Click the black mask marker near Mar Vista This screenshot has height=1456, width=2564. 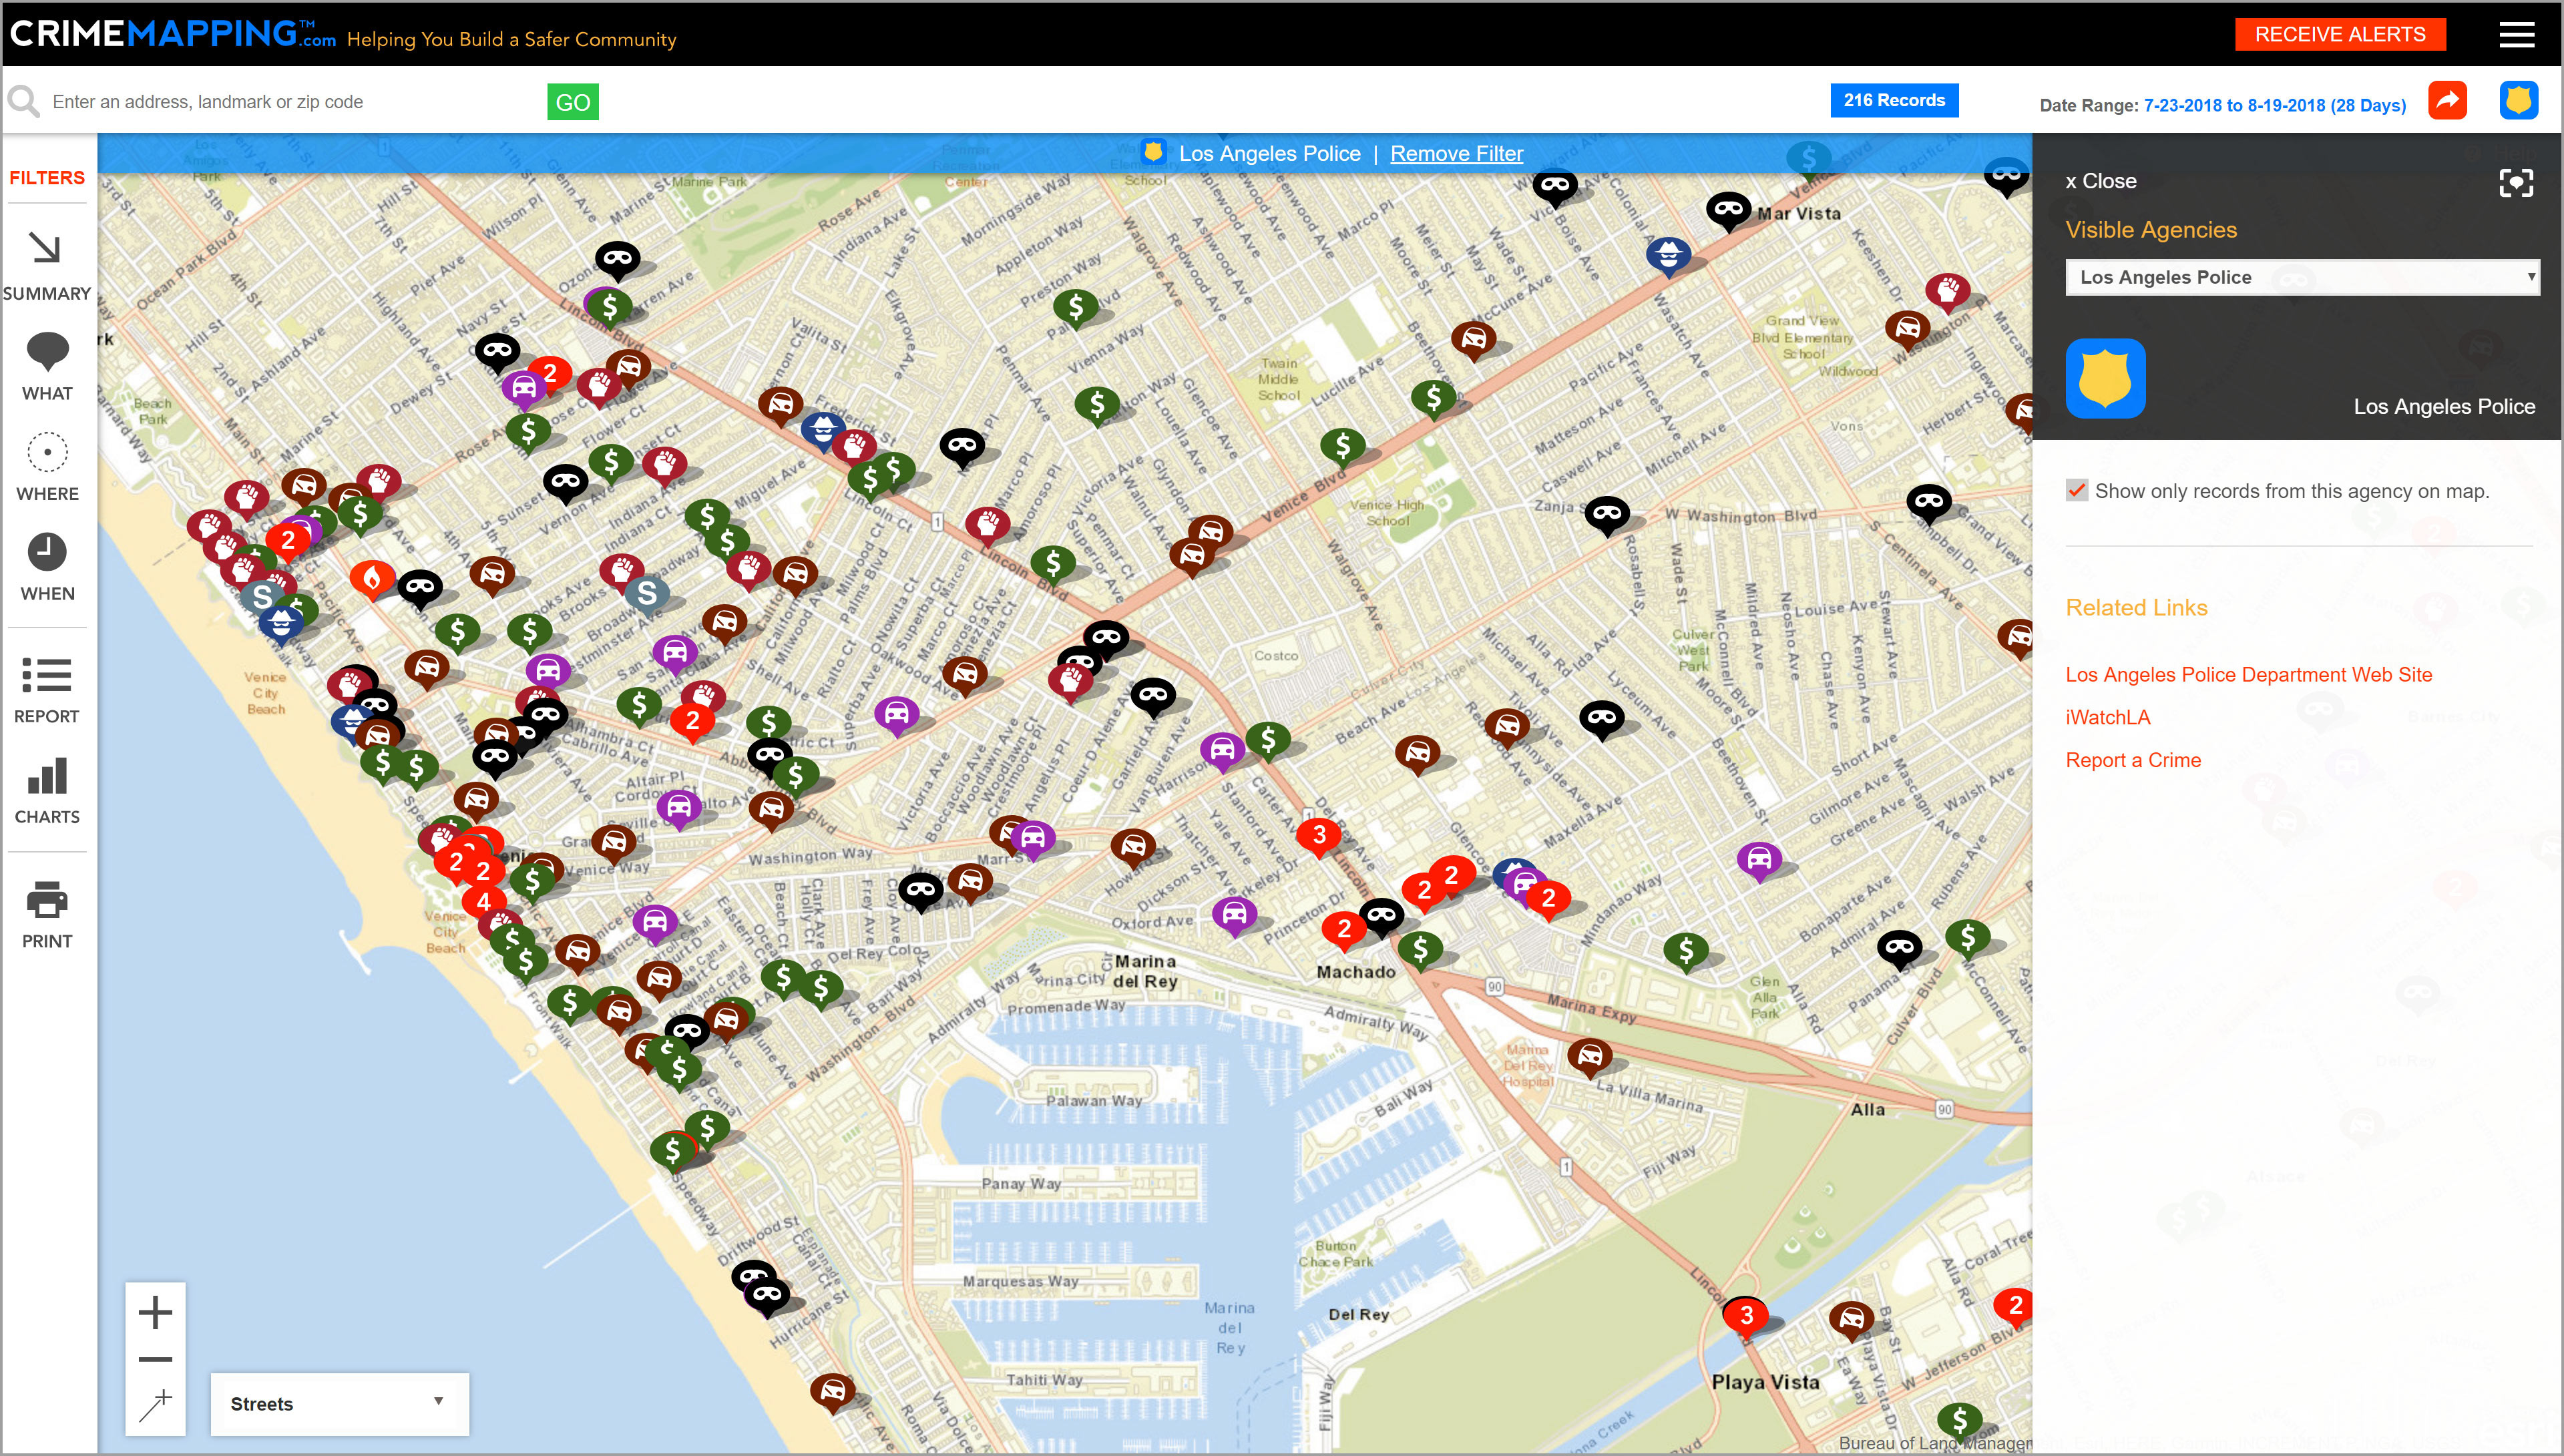point(1727,211)
